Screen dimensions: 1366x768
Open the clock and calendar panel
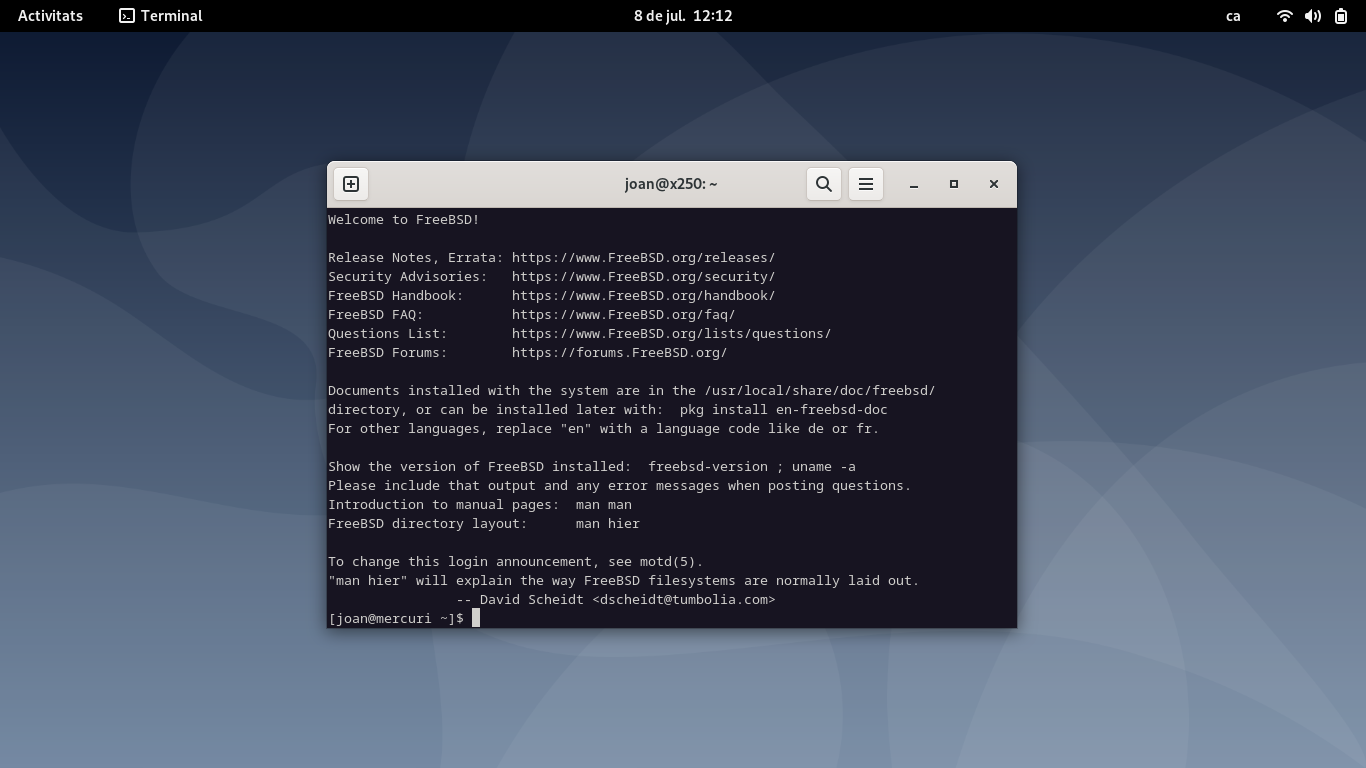(683, 16)
